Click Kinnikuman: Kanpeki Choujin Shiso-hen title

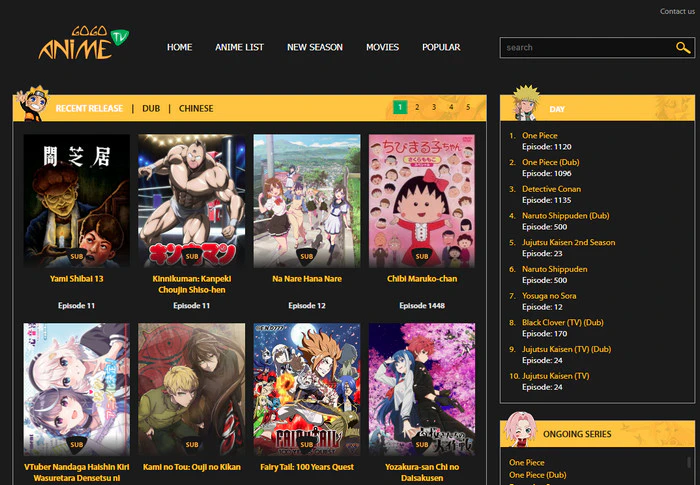192,284
